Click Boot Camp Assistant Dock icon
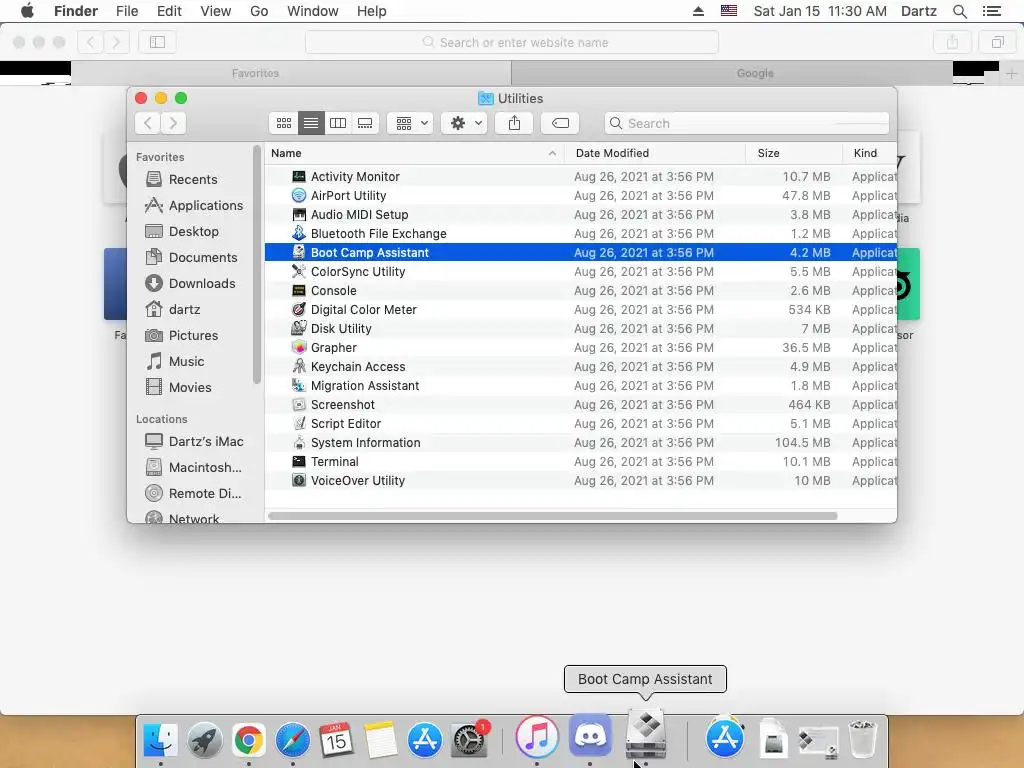 coord(645,736)
